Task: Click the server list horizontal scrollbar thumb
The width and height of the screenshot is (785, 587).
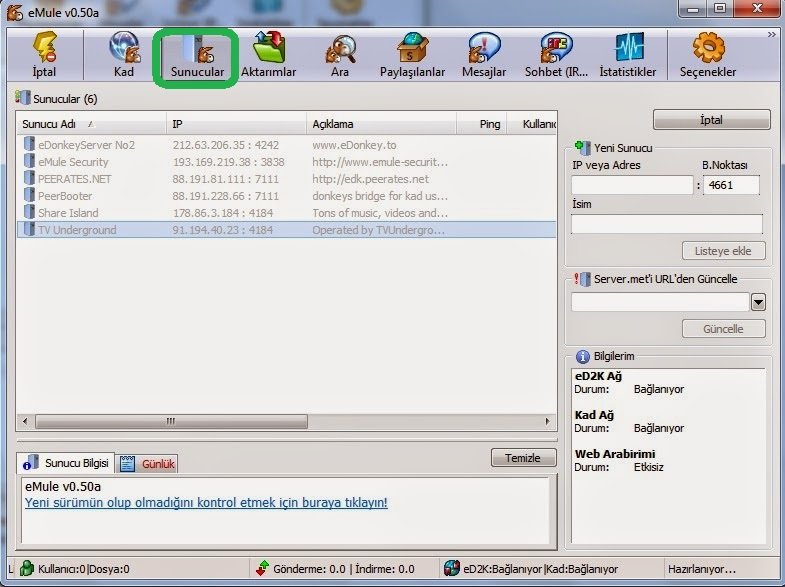Action: pyautogui.click(x=171, y=421)
